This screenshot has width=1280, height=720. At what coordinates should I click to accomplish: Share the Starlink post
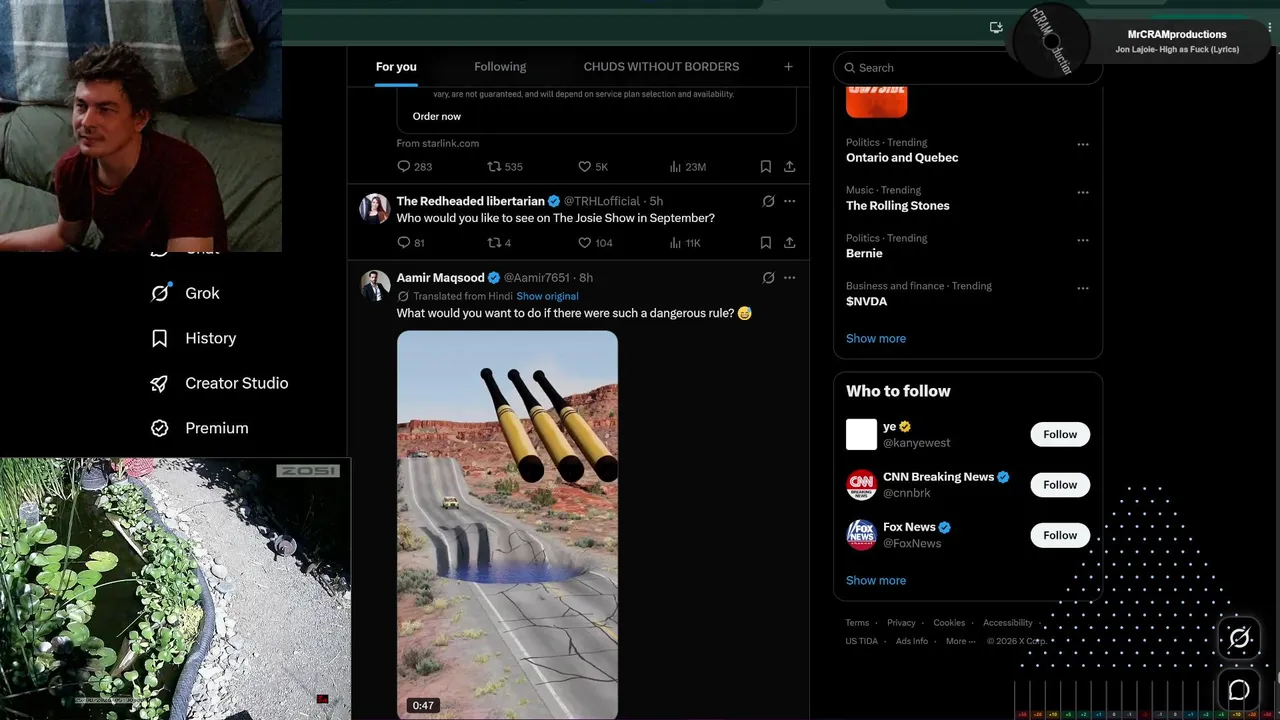pos(789,167)
